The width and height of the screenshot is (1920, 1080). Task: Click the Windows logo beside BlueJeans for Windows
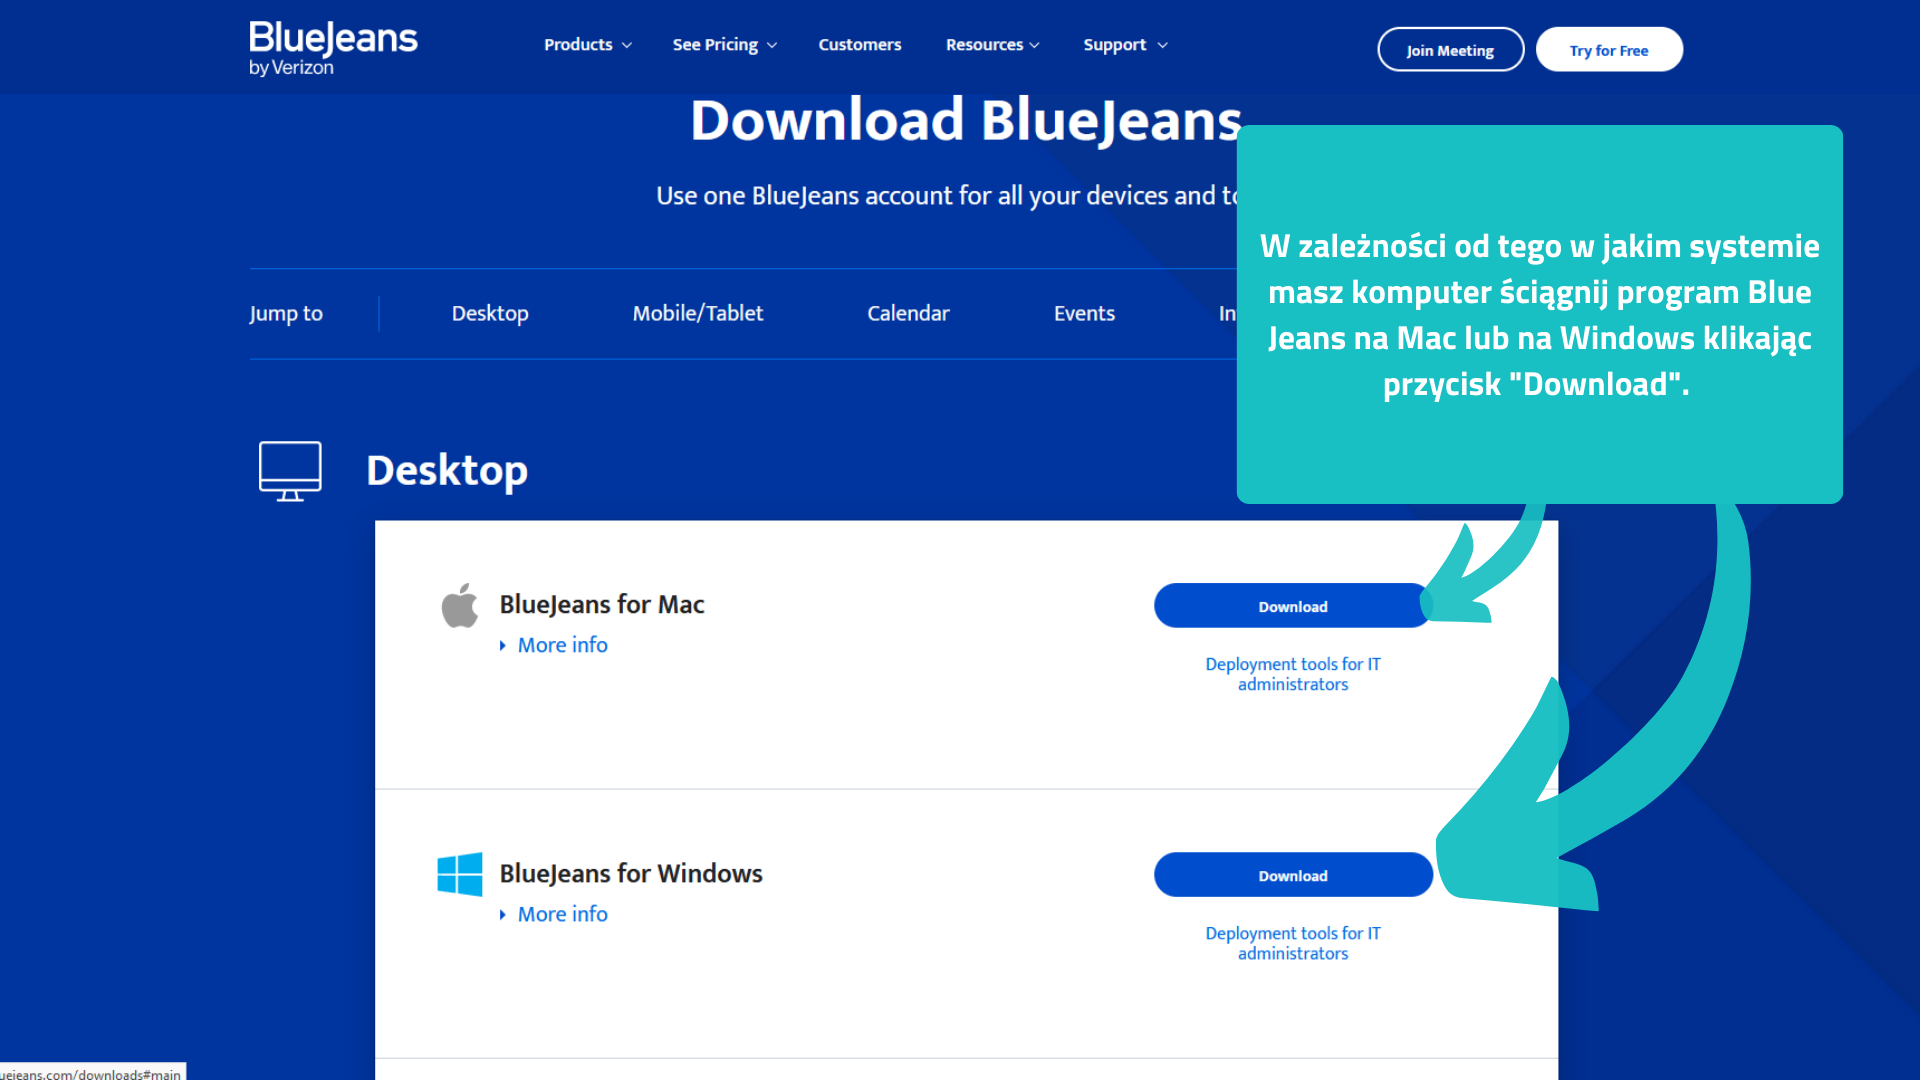pyautogui.click(x=460, y=875)
